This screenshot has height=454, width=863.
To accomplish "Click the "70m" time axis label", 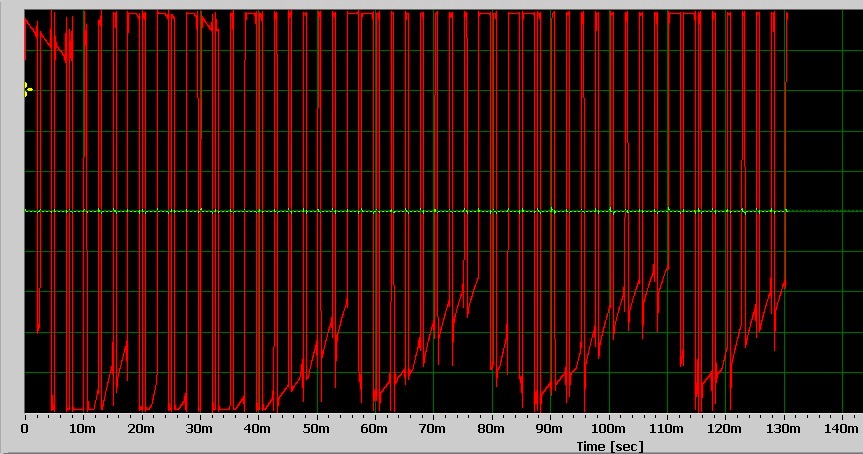I will tap(433, 429).
